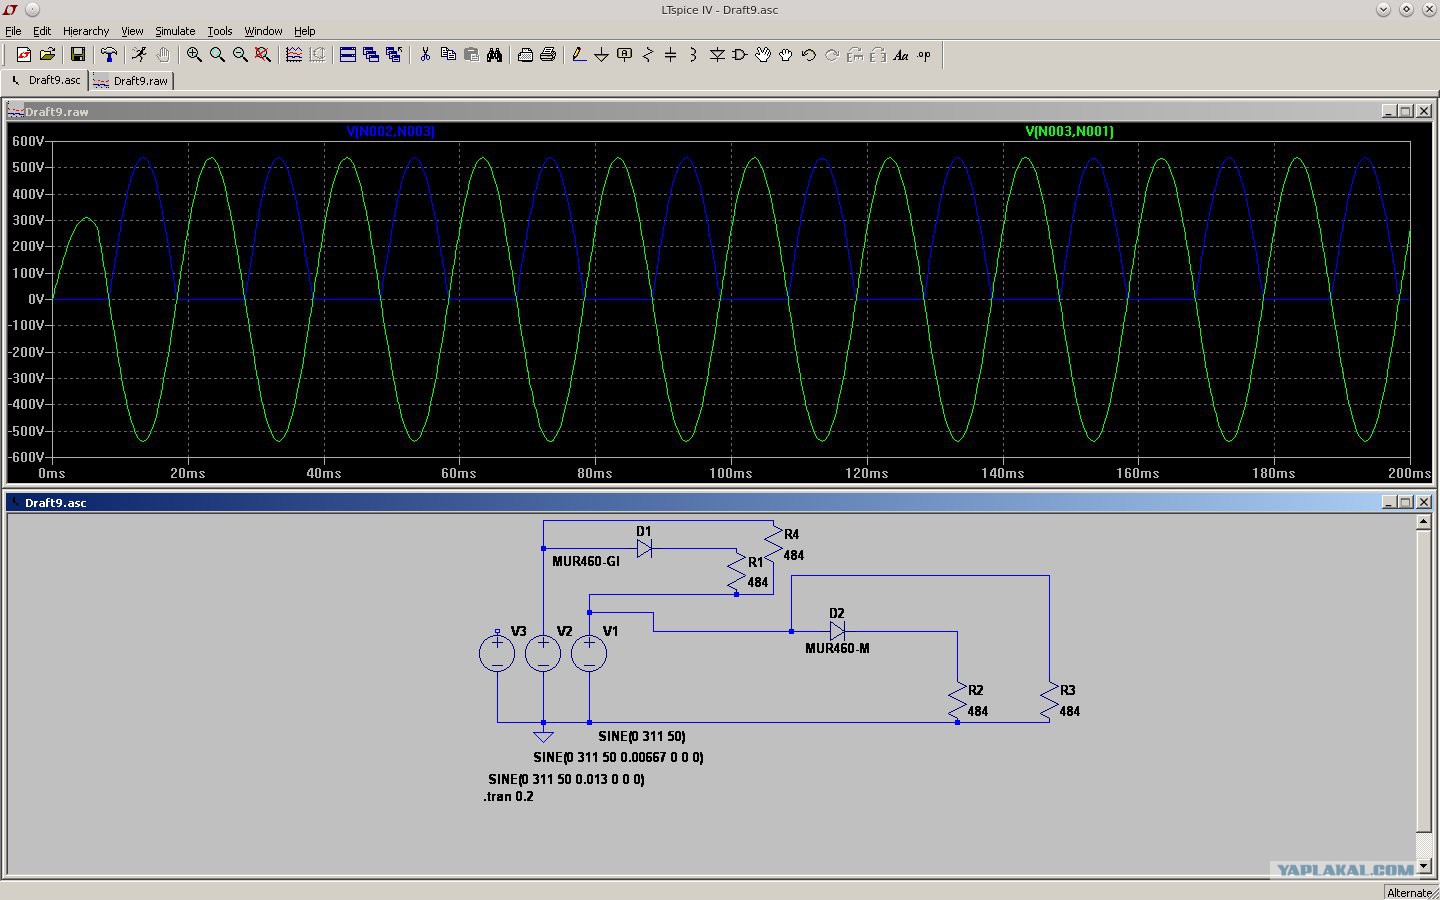
Task: Select the Component gate-shaped icon
Action: tap(740, 55)
